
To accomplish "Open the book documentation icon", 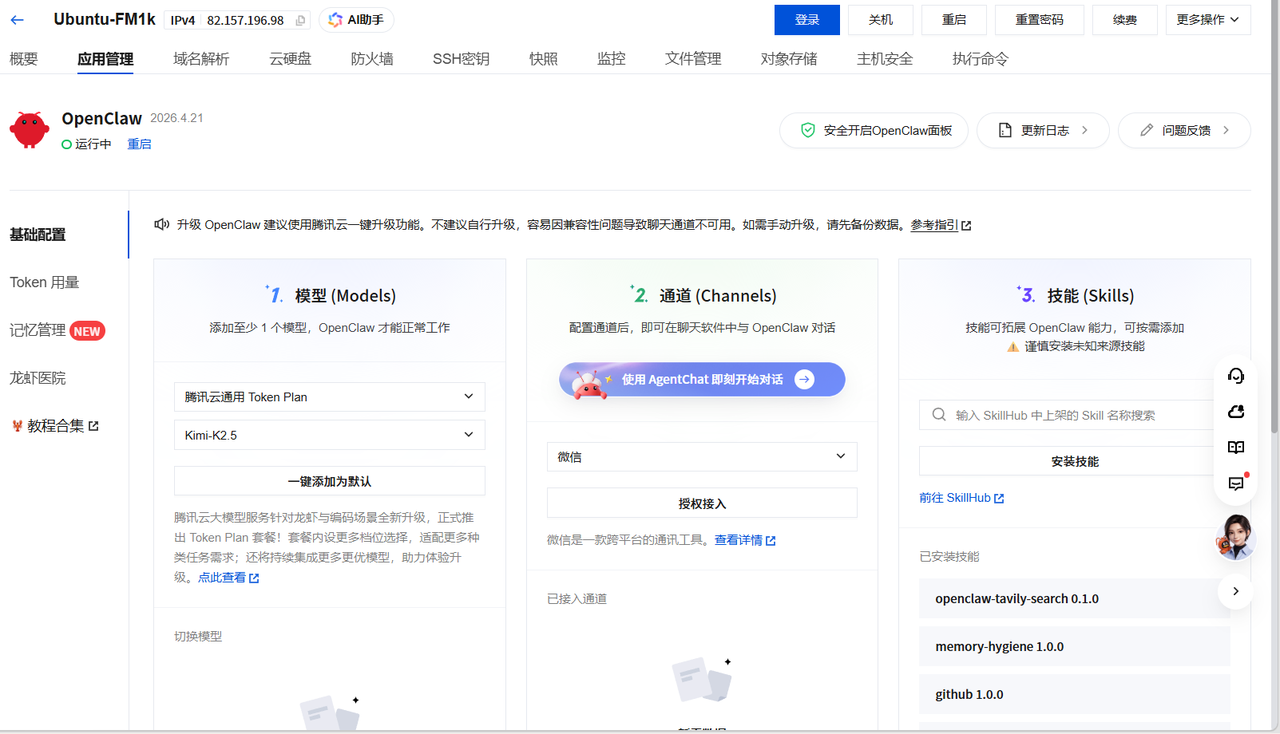I will (1236, 448).
